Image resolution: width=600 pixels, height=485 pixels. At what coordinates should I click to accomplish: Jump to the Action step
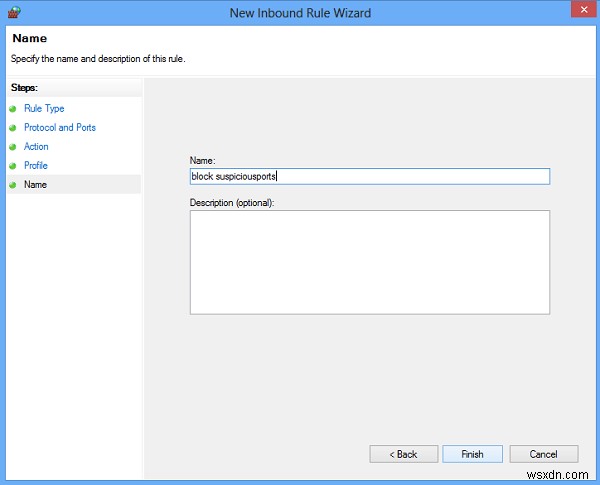coord(36,146)
